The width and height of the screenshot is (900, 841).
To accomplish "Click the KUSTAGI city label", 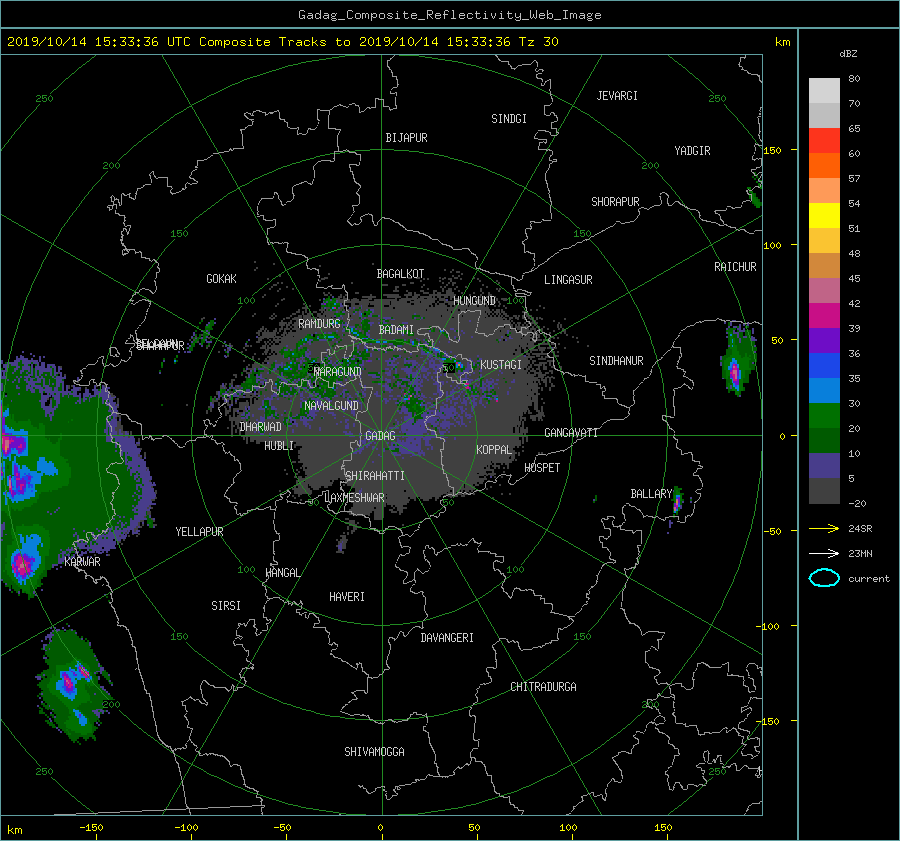I will (x=501, y=365).
